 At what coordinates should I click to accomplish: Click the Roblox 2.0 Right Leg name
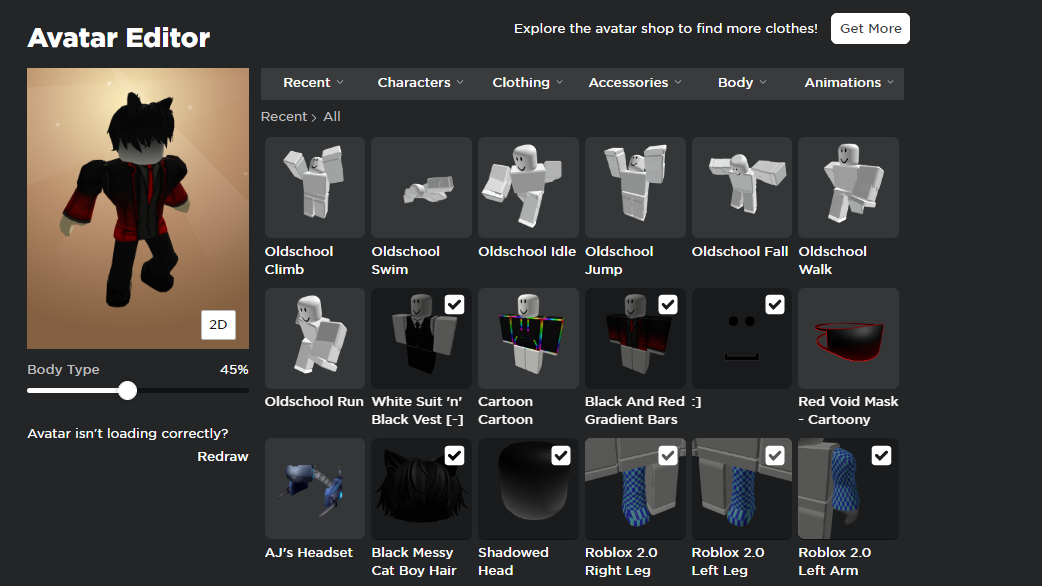tap(621, 561)
